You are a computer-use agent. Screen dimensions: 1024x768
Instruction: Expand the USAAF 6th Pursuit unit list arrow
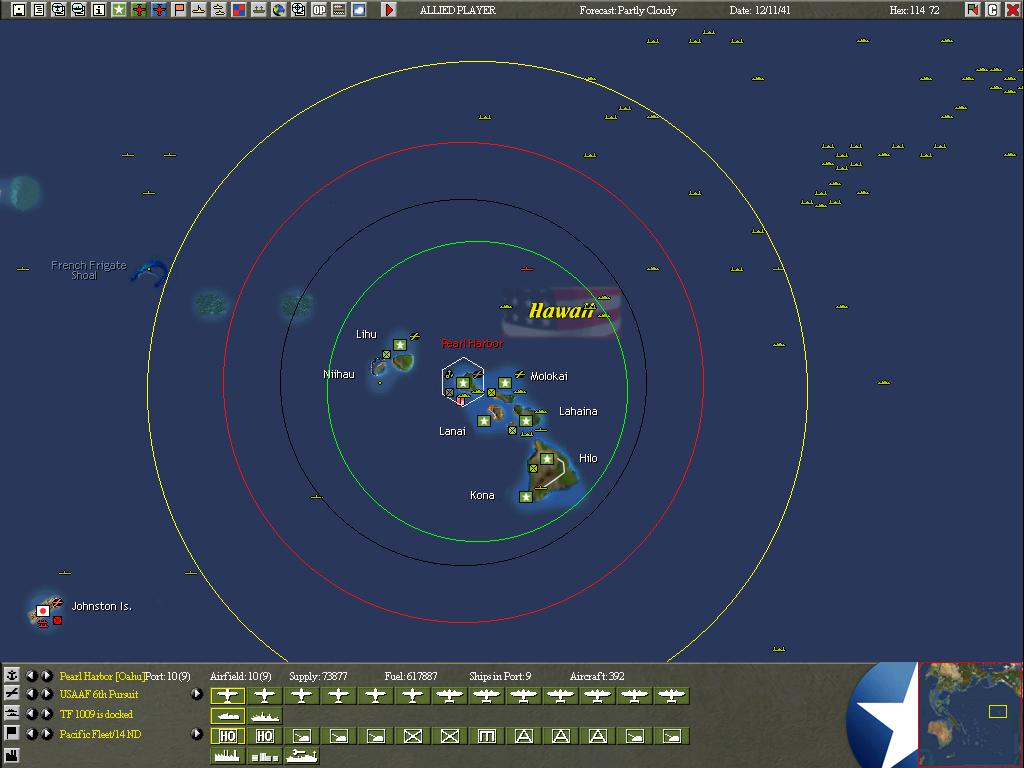click(x=197, y=694)
